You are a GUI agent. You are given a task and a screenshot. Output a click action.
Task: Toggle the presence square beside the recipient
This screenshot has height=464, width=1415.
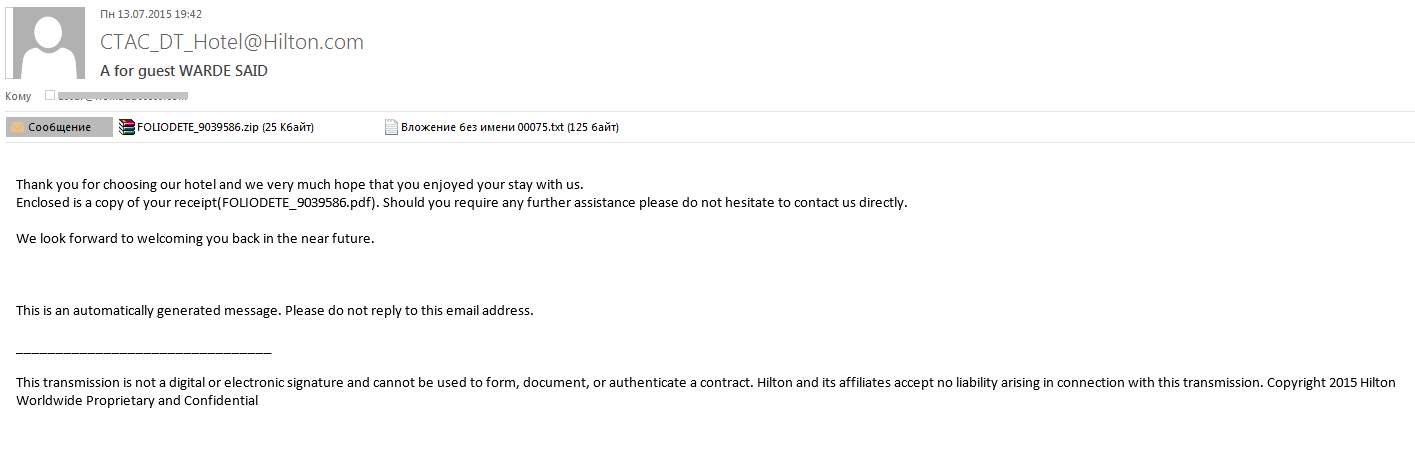(x=49, y=96)
